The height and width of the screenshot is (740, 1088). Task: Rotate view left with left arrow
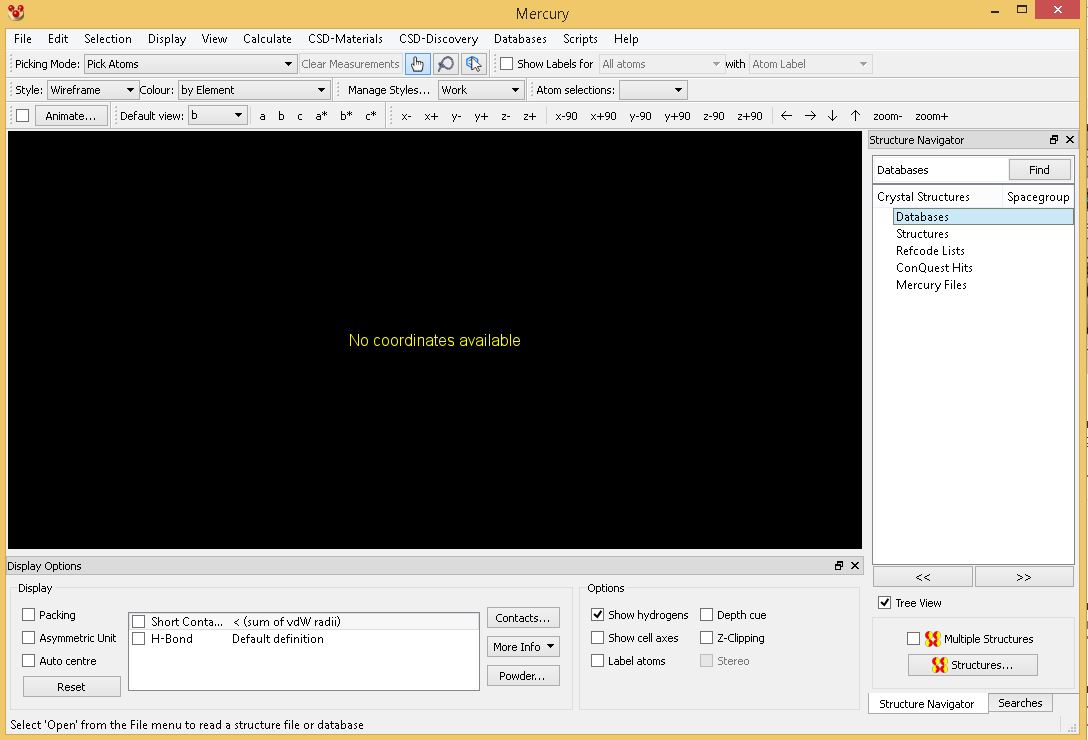point(786,116)
